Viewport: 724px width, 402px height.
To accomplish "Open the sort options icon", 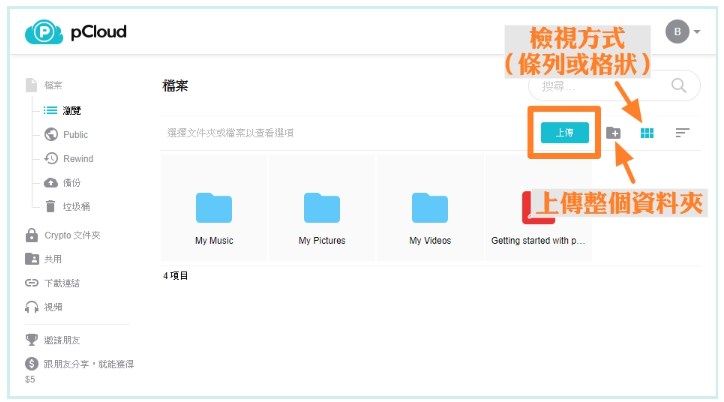I will click(x=682, y=132).
